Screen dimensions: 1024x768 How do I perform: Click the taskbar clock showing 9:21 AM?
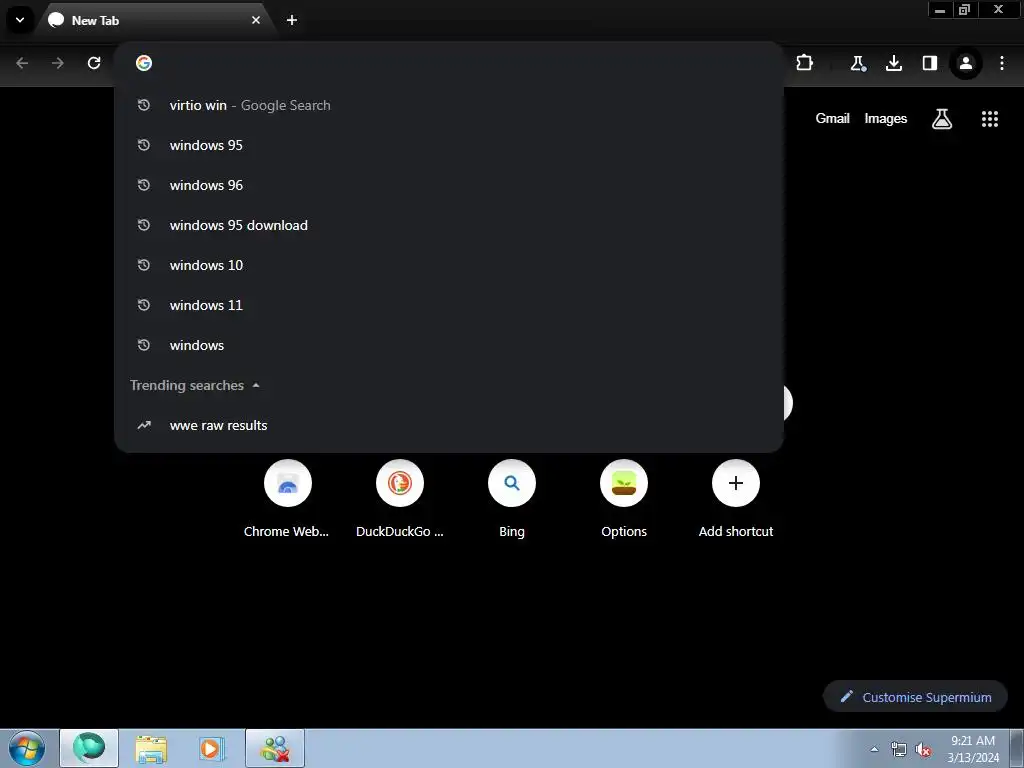point(972,749)
